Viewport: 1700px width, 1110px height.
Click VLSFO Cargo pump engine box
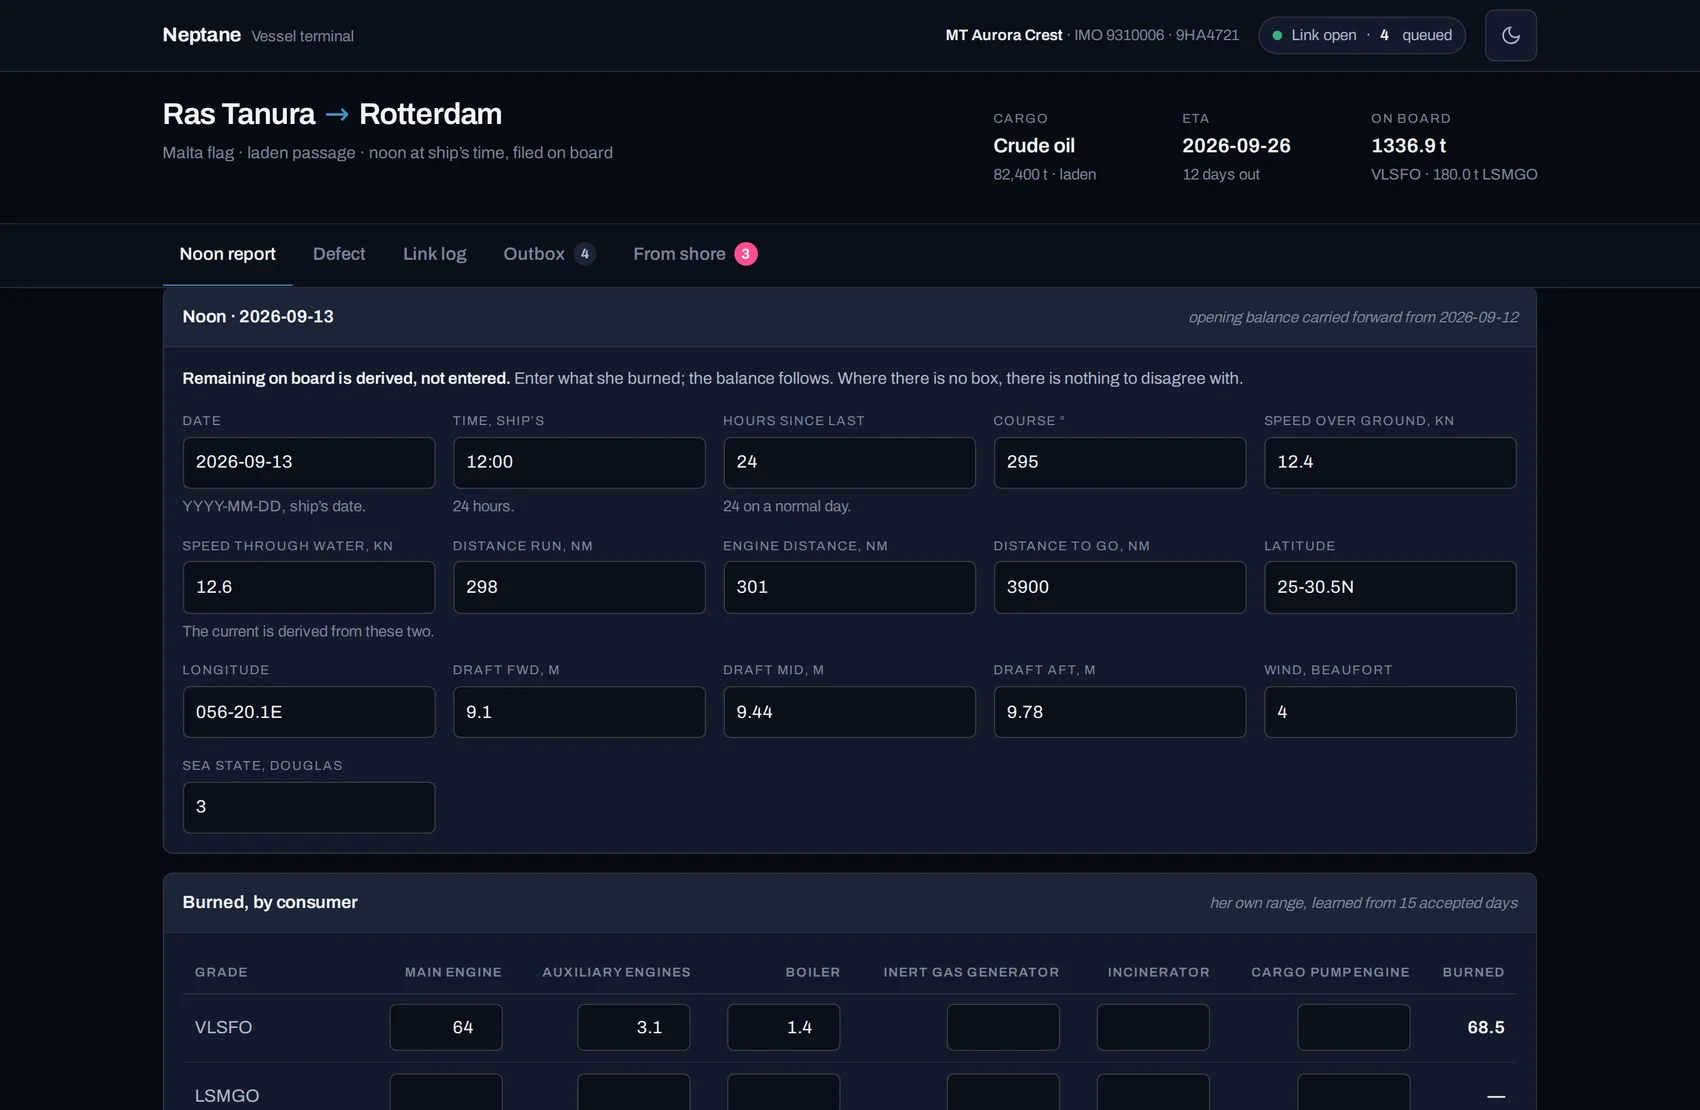(1354, 1027)
